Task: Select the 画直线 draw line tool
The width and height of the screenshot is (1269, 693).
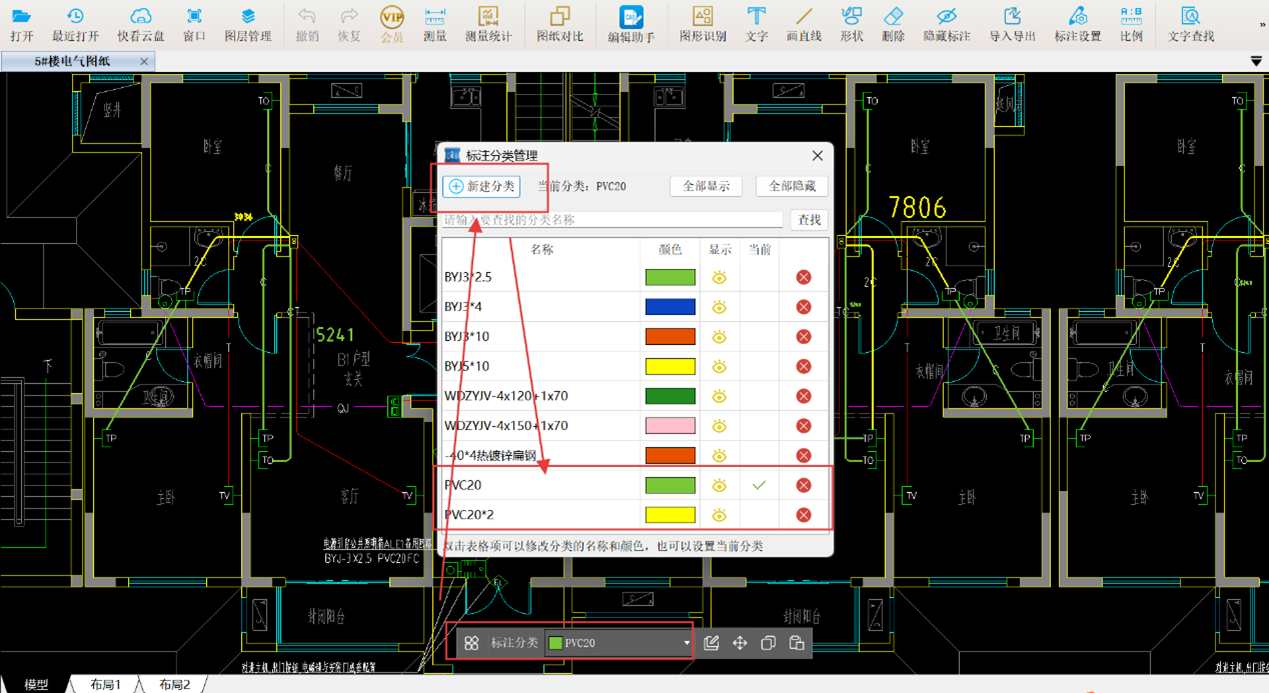Action: coord(803,23)
